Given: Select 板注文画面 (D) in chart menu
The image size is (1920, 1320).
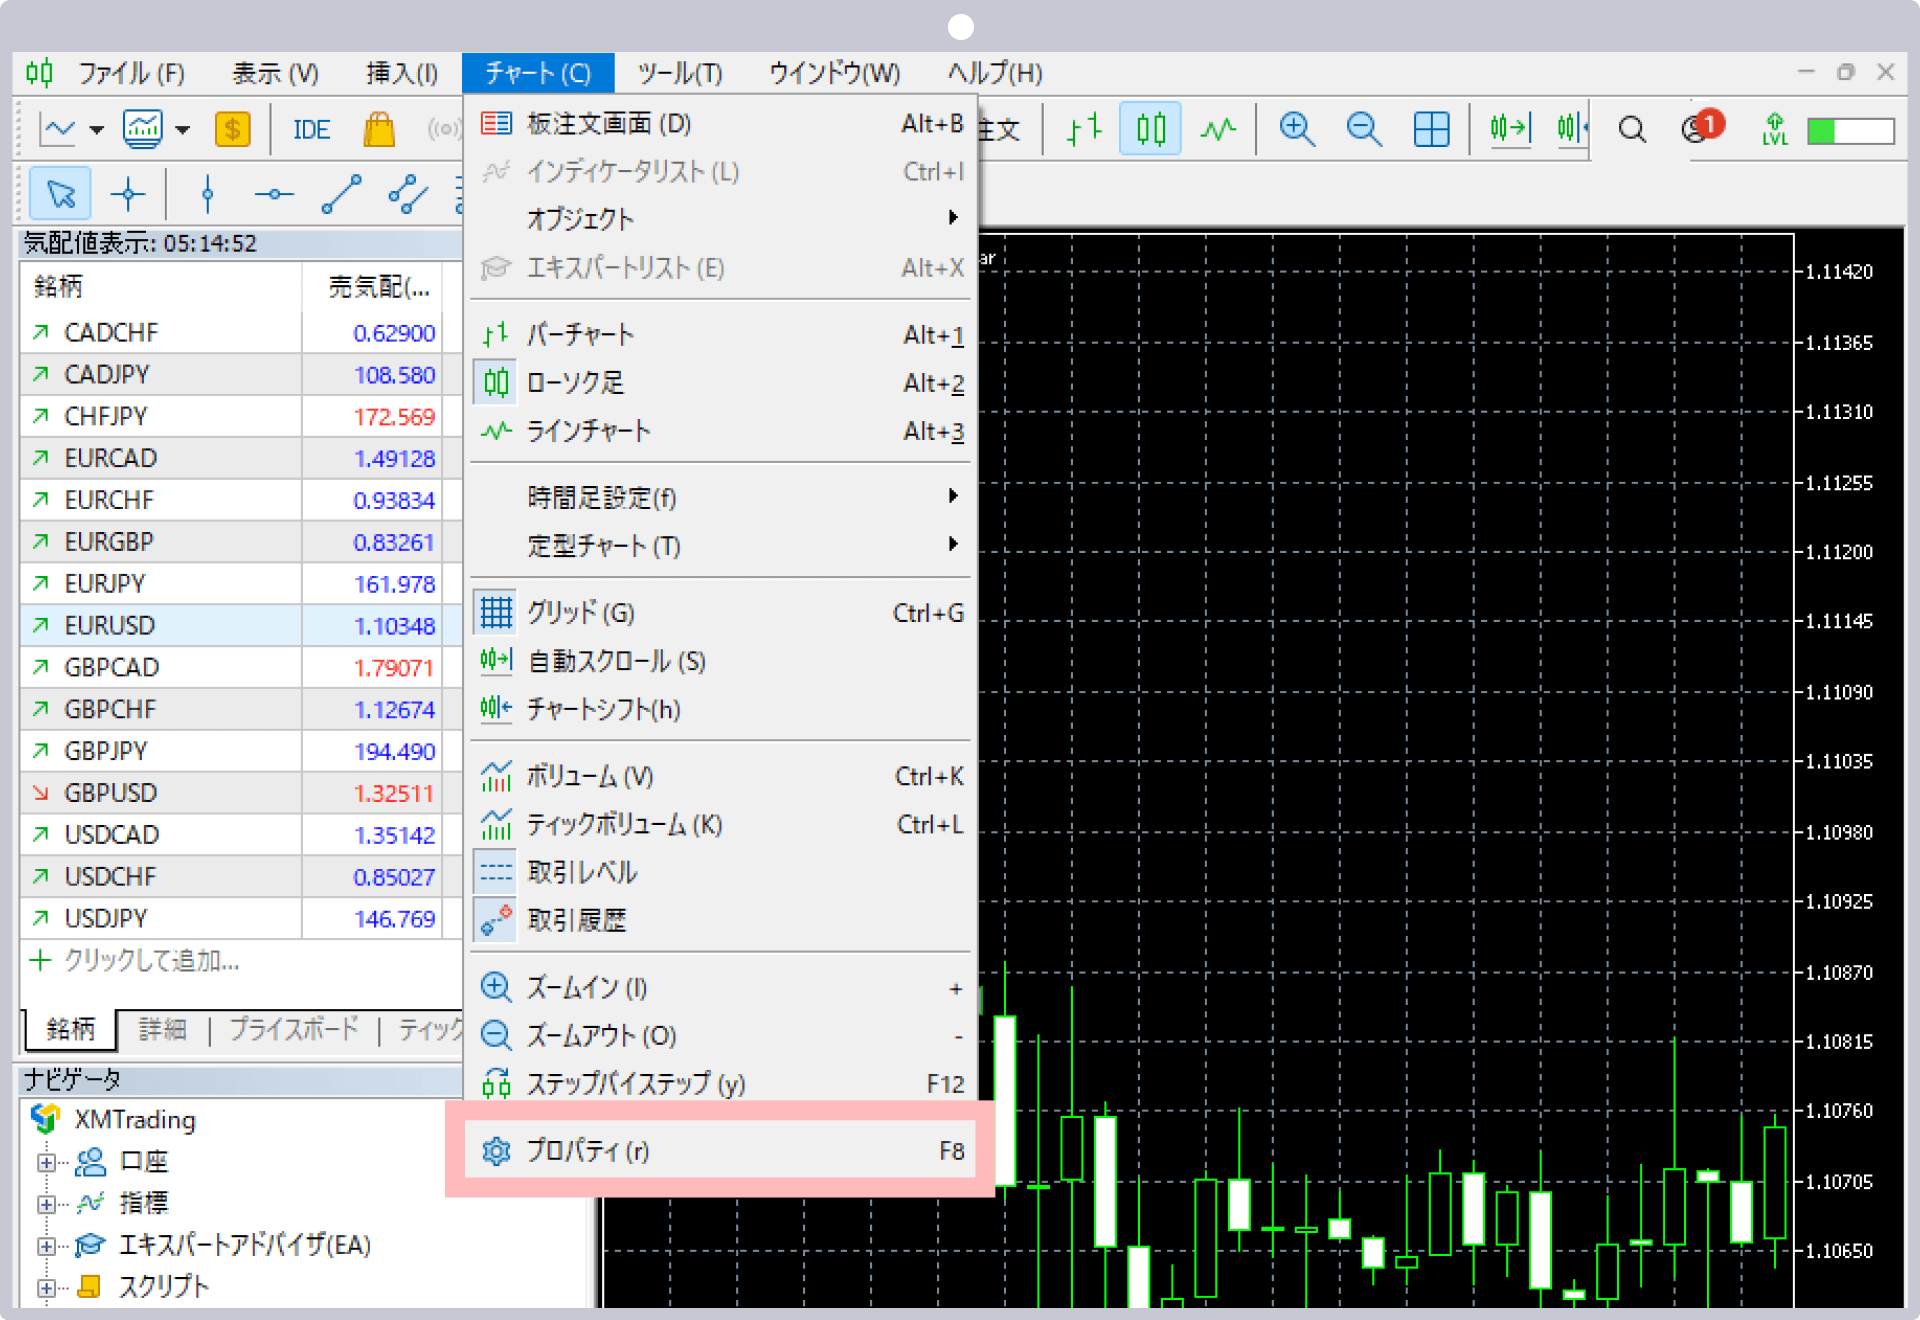Looking at the screenshot, I should point(720,123).
